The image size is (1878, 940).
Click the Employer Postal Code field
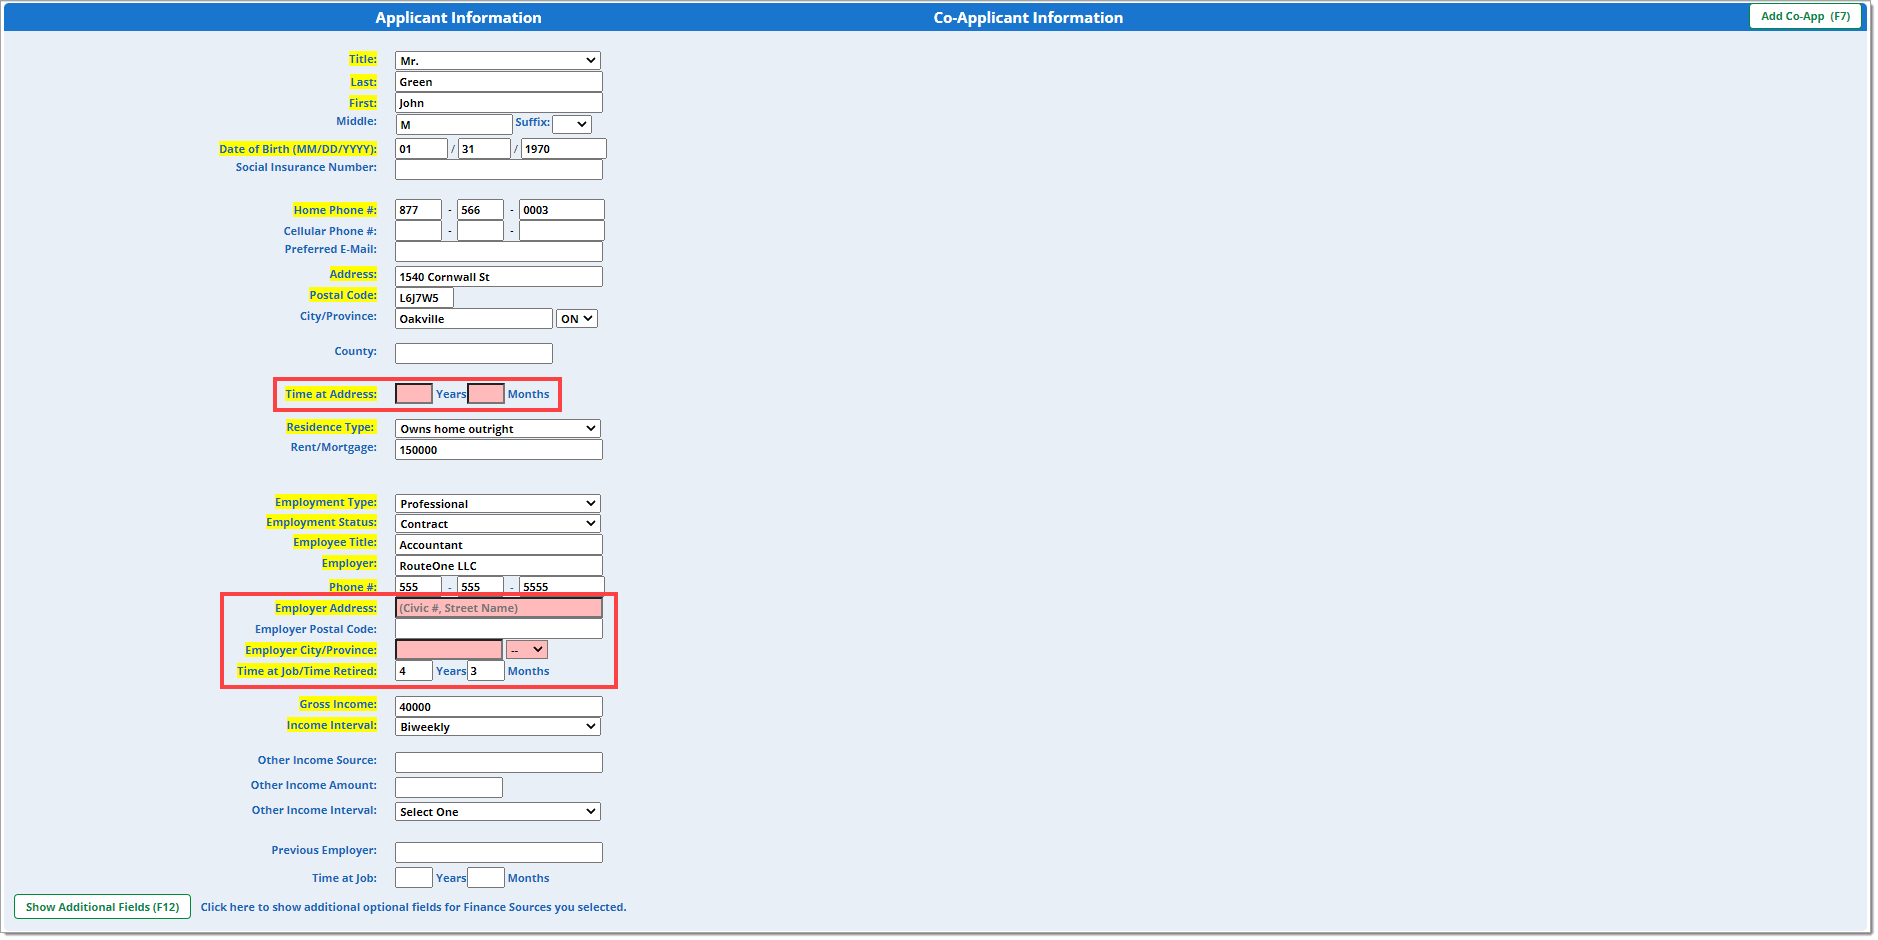coord(498,629)
